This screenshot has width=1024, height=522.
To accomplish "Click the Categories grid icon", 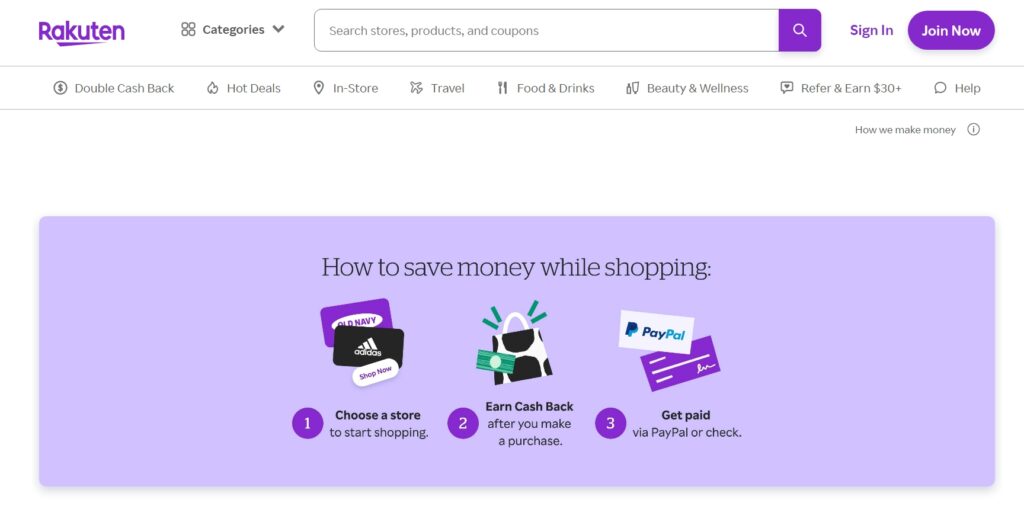I will coord(188,29).
